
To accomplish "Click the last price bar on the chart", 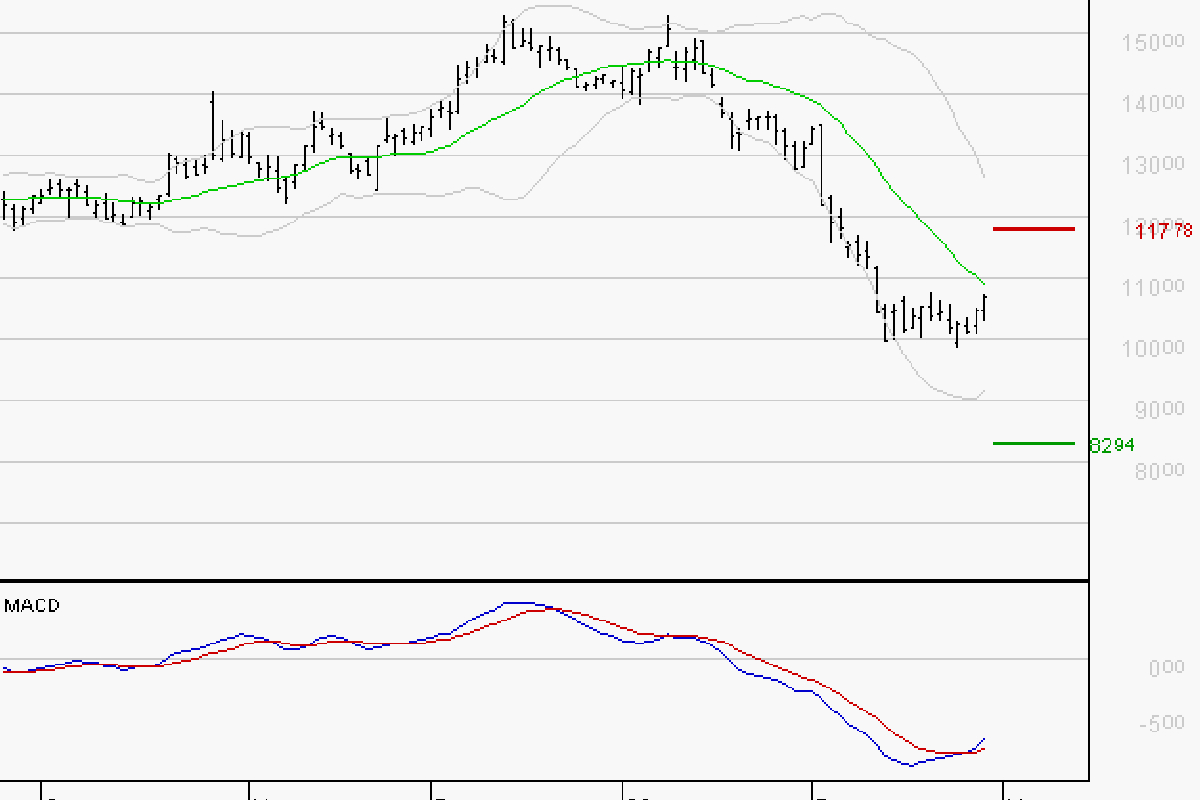I will tap(985, 307).
